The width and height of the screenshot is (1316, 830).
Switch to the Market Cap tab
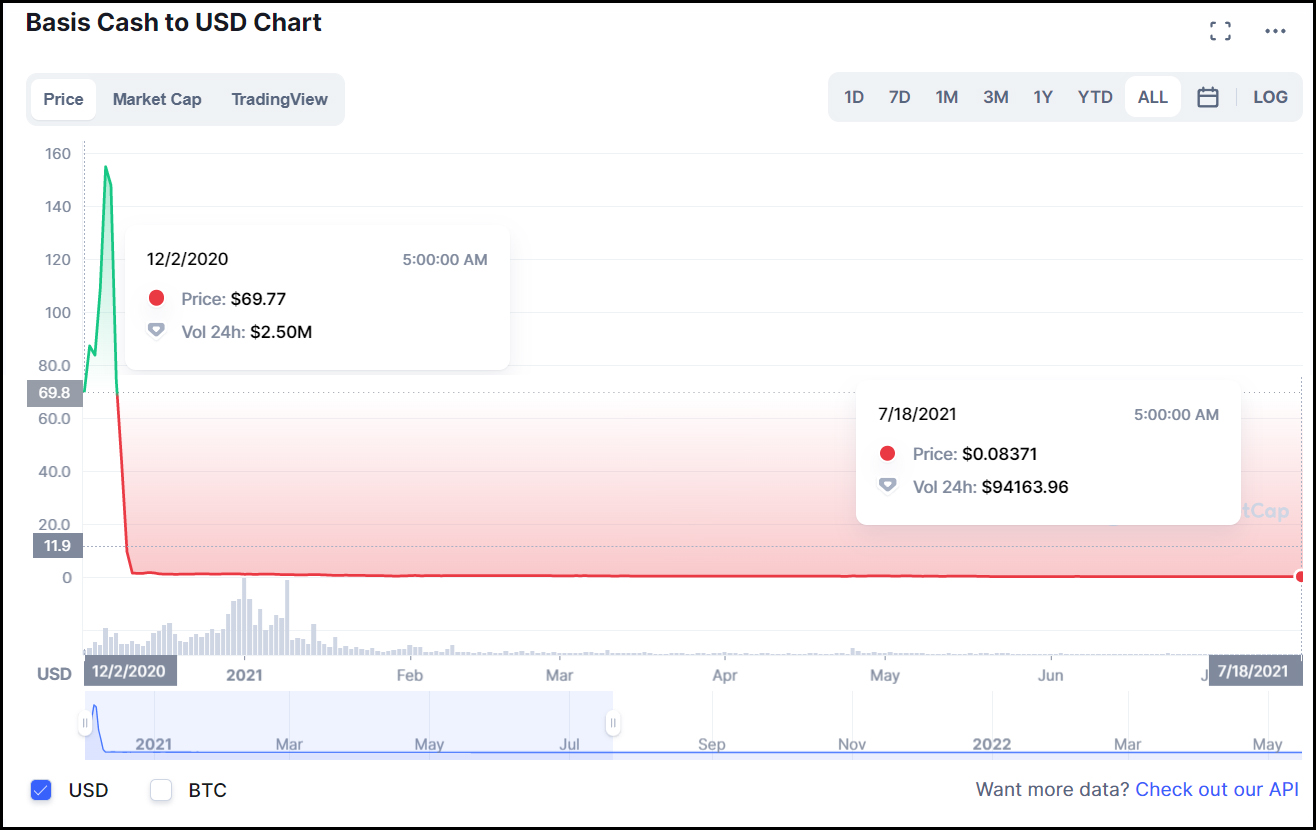157,99
